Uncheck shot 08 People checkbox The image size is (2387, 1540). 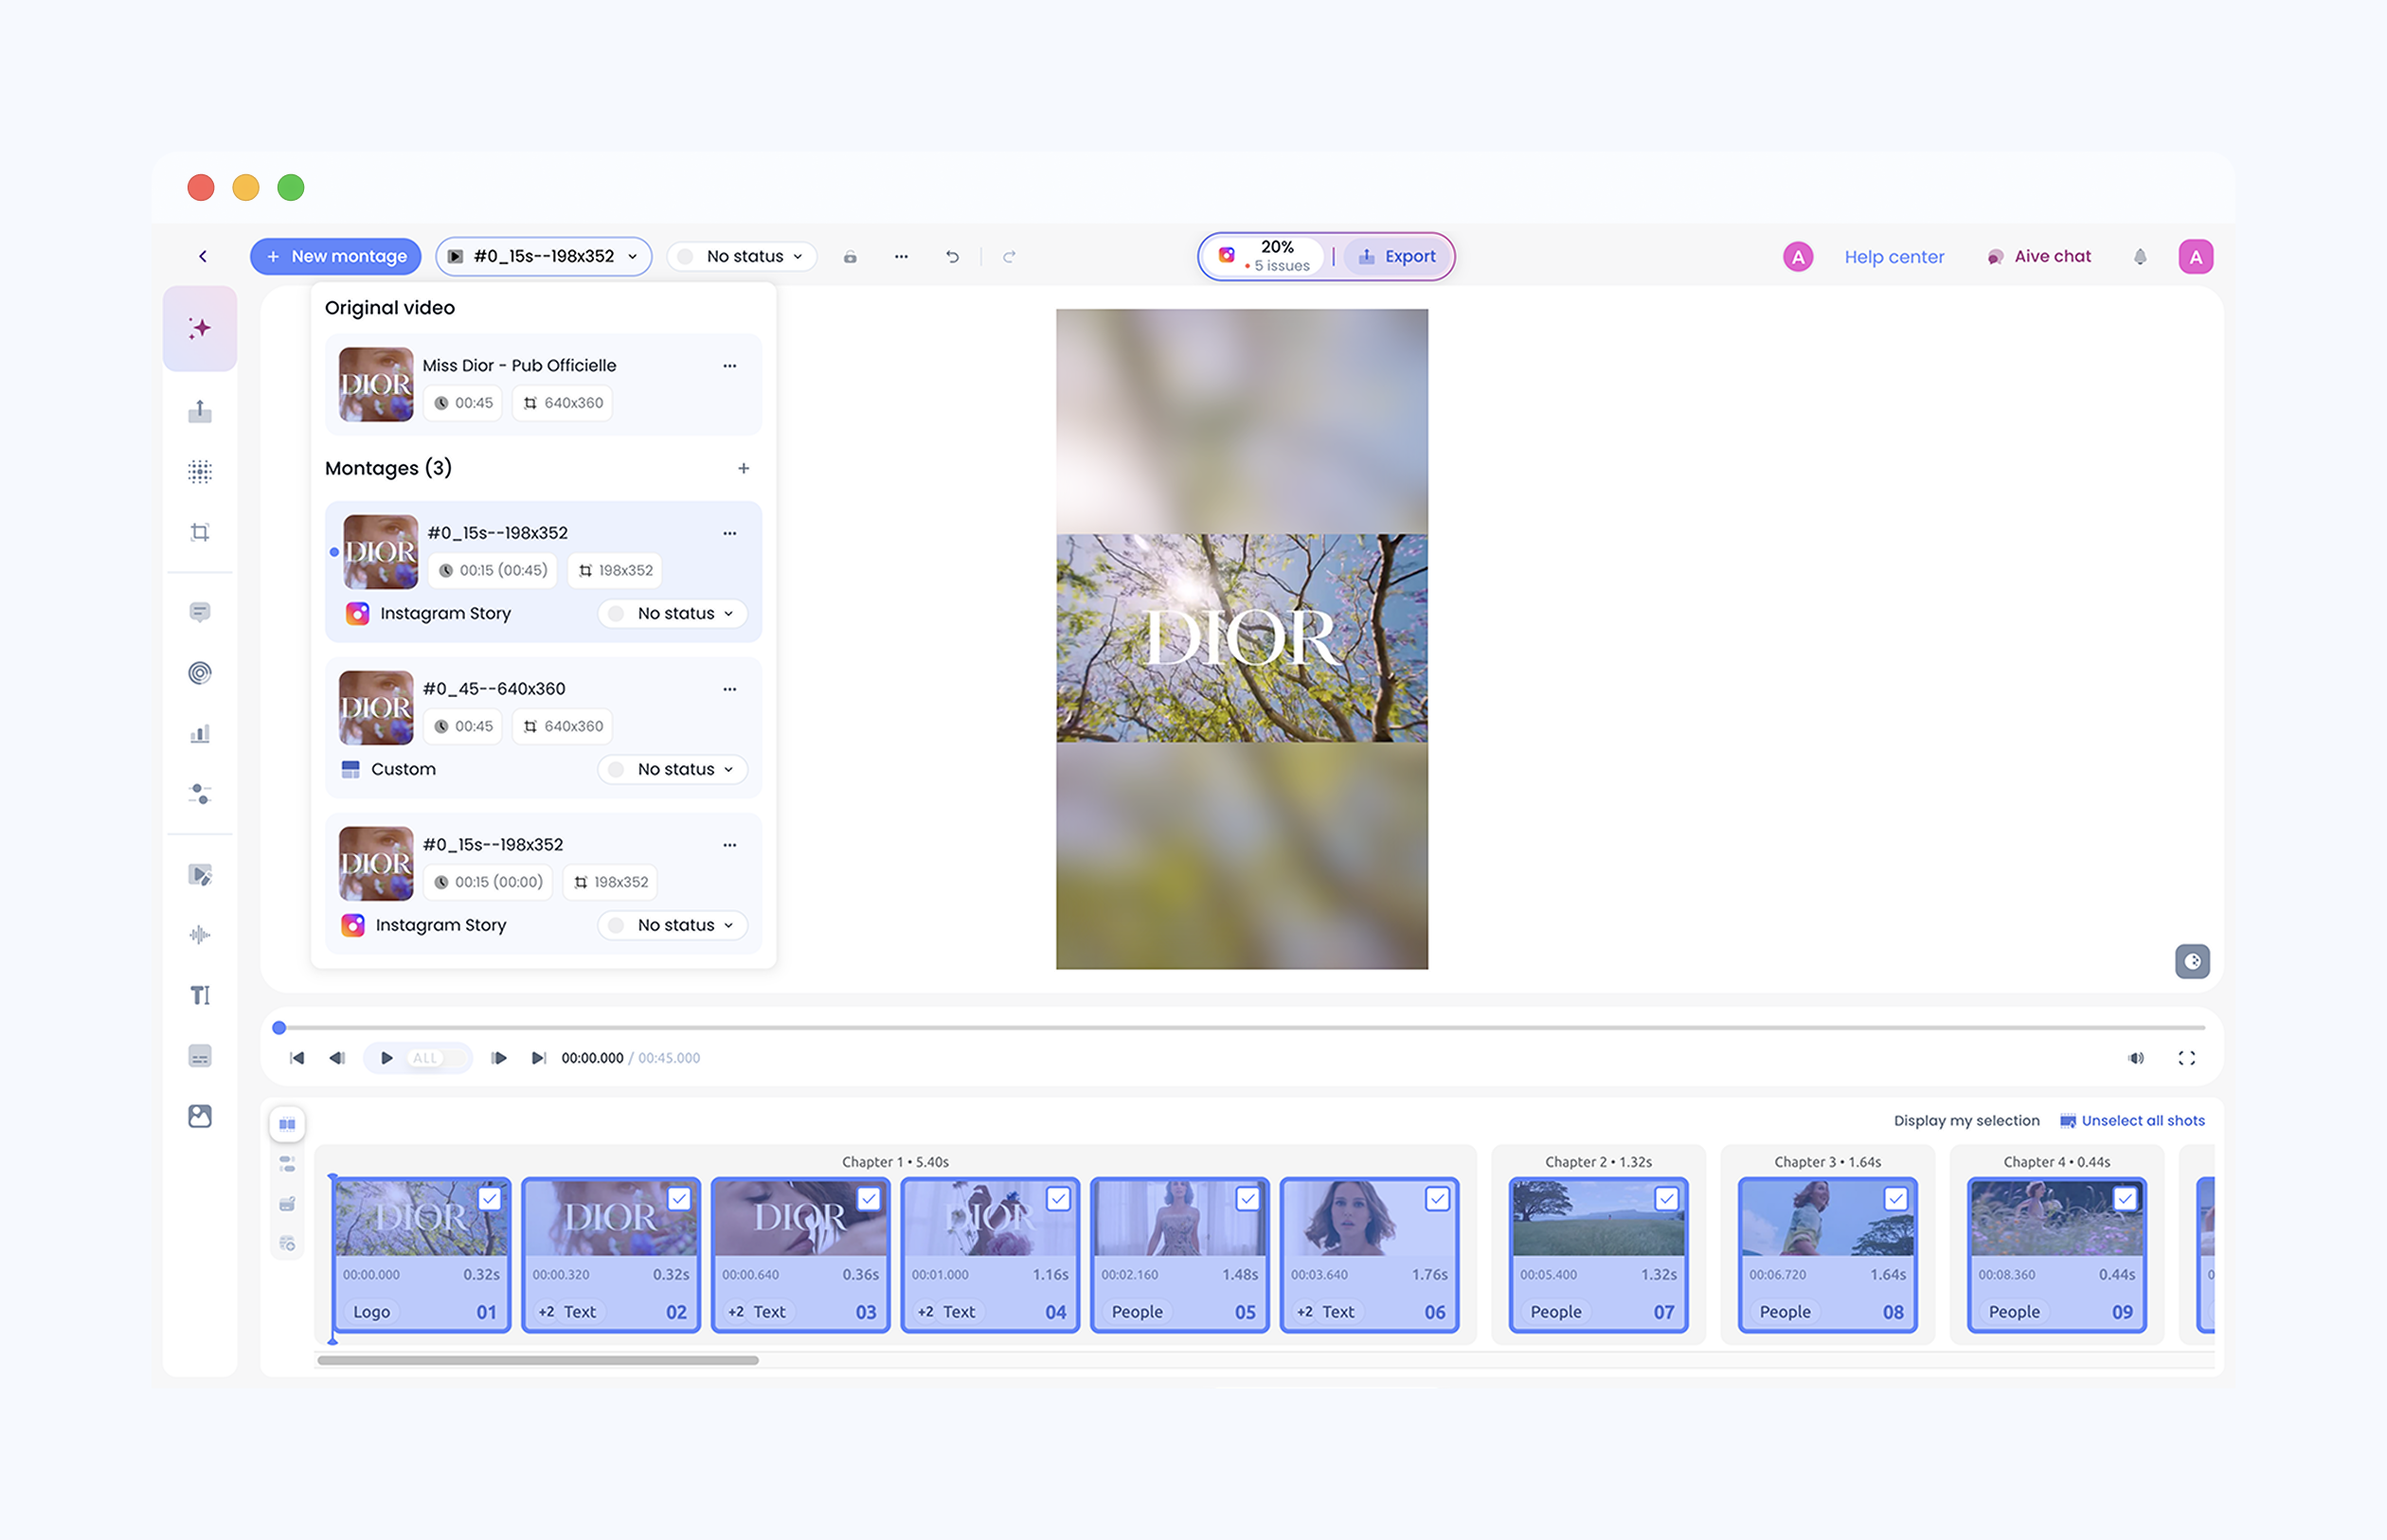[1895, 1198]
